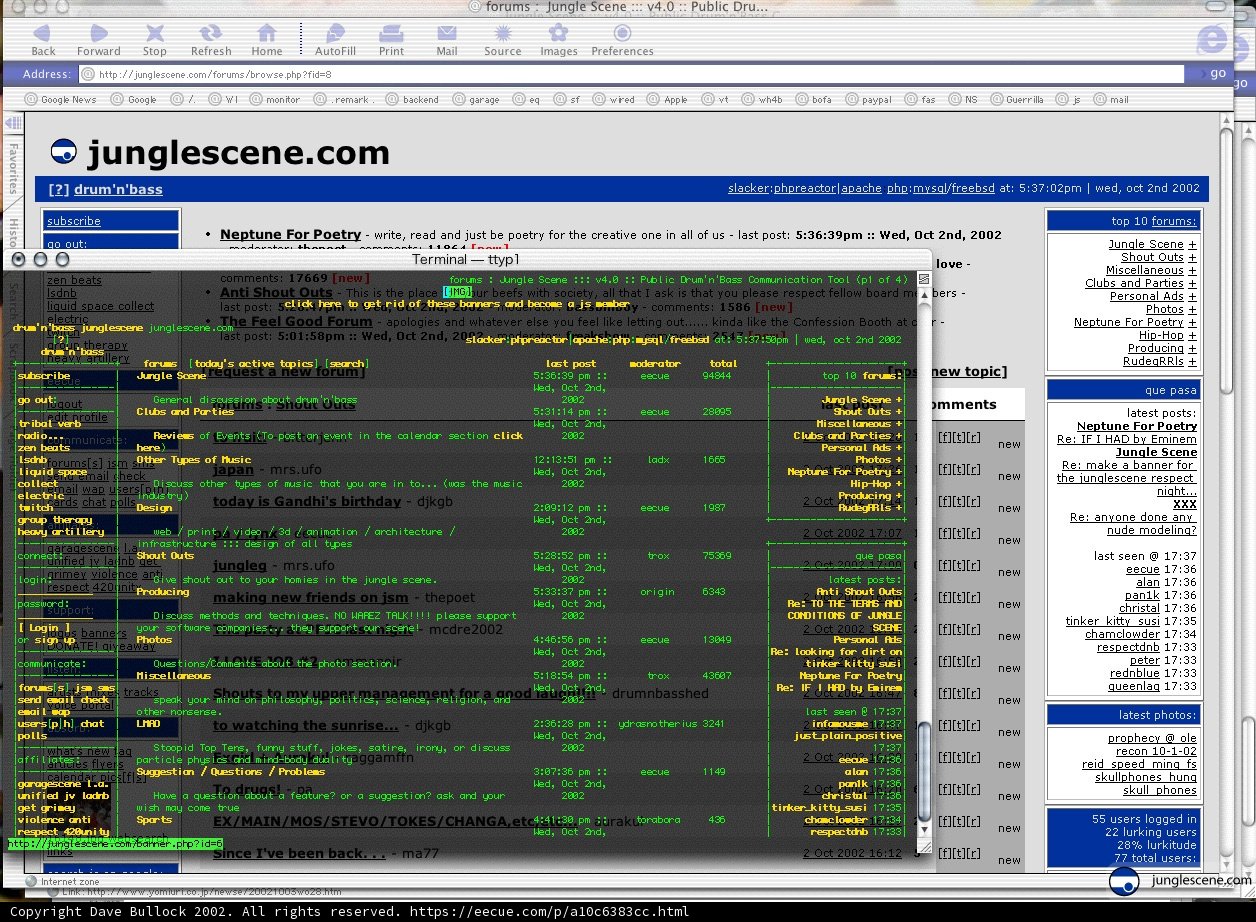
Task: Expand the Personal Ads plus sign
Action: click(1192, 296)
